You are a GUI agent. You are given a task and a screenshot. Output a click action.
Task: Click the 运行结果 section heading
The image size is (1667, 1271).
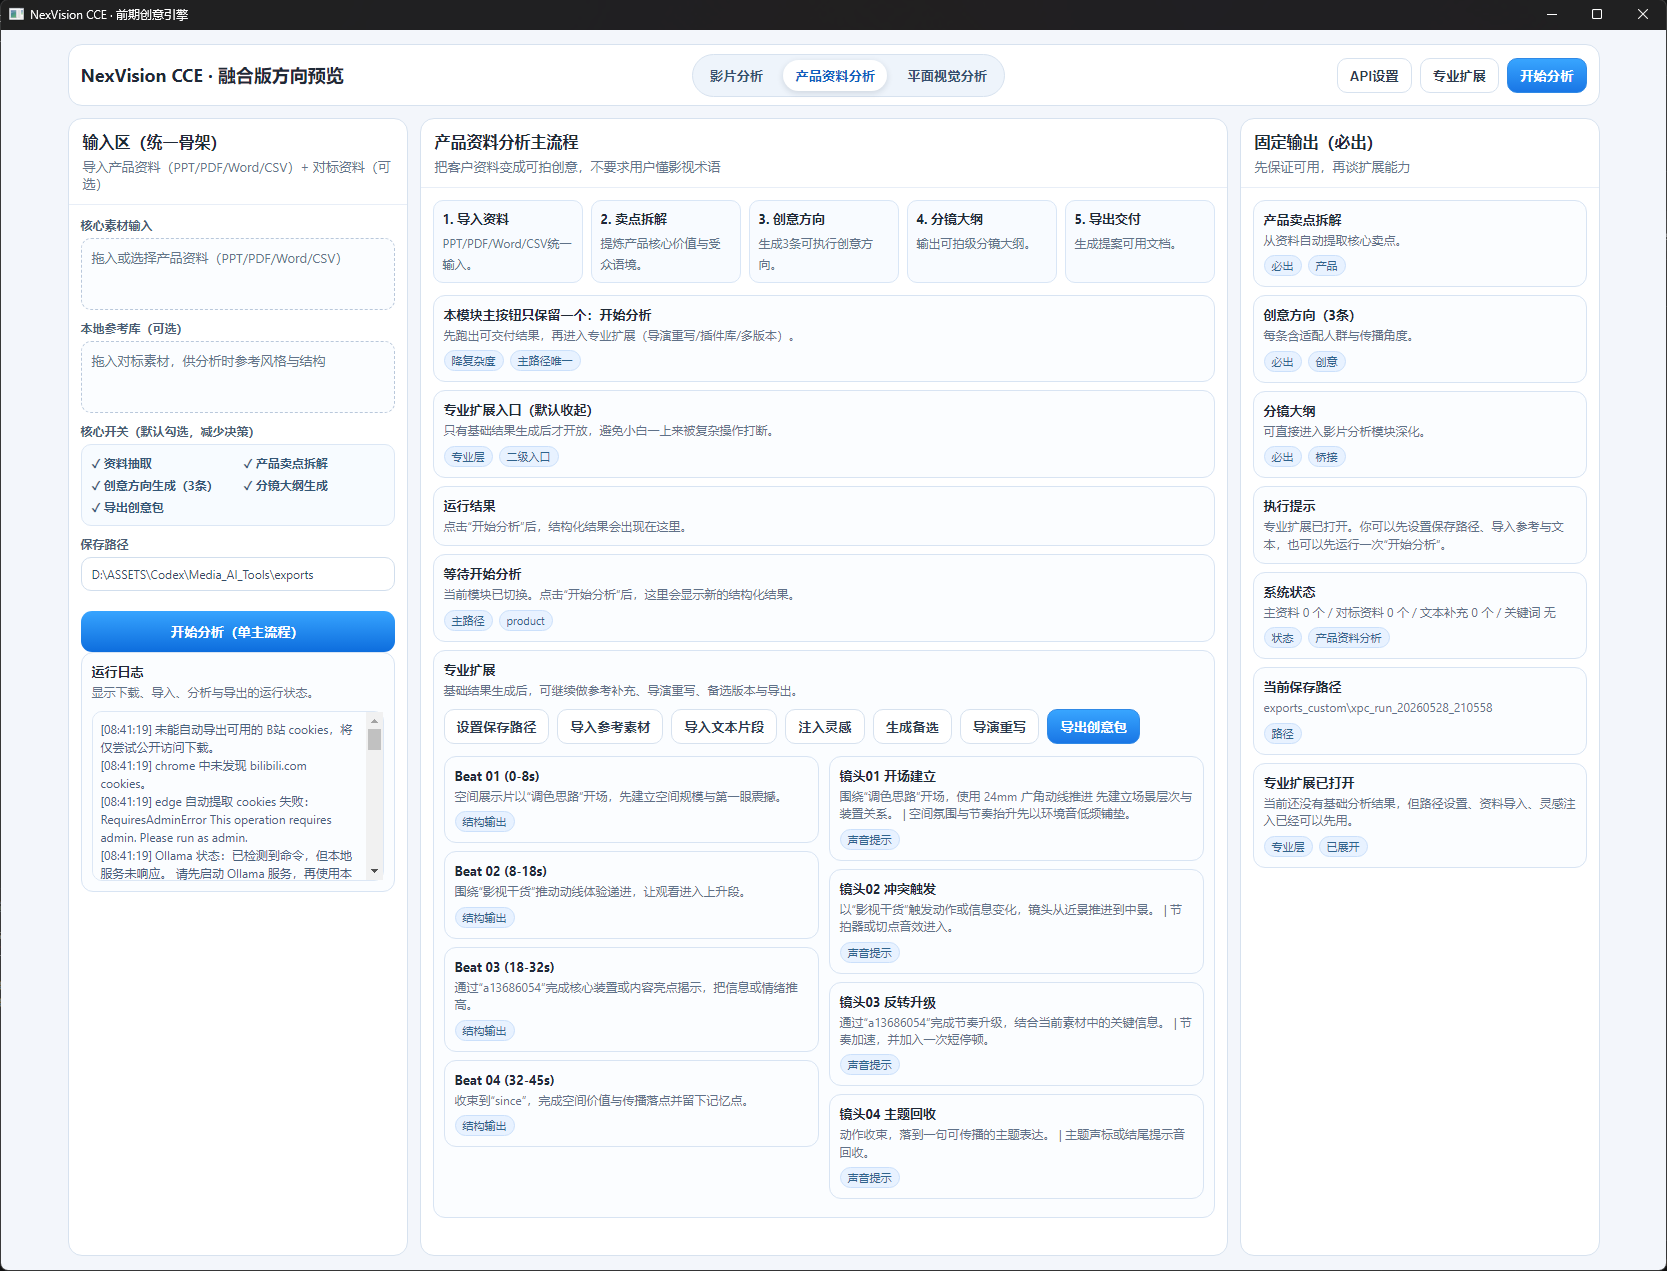click(x=470, y=507)
